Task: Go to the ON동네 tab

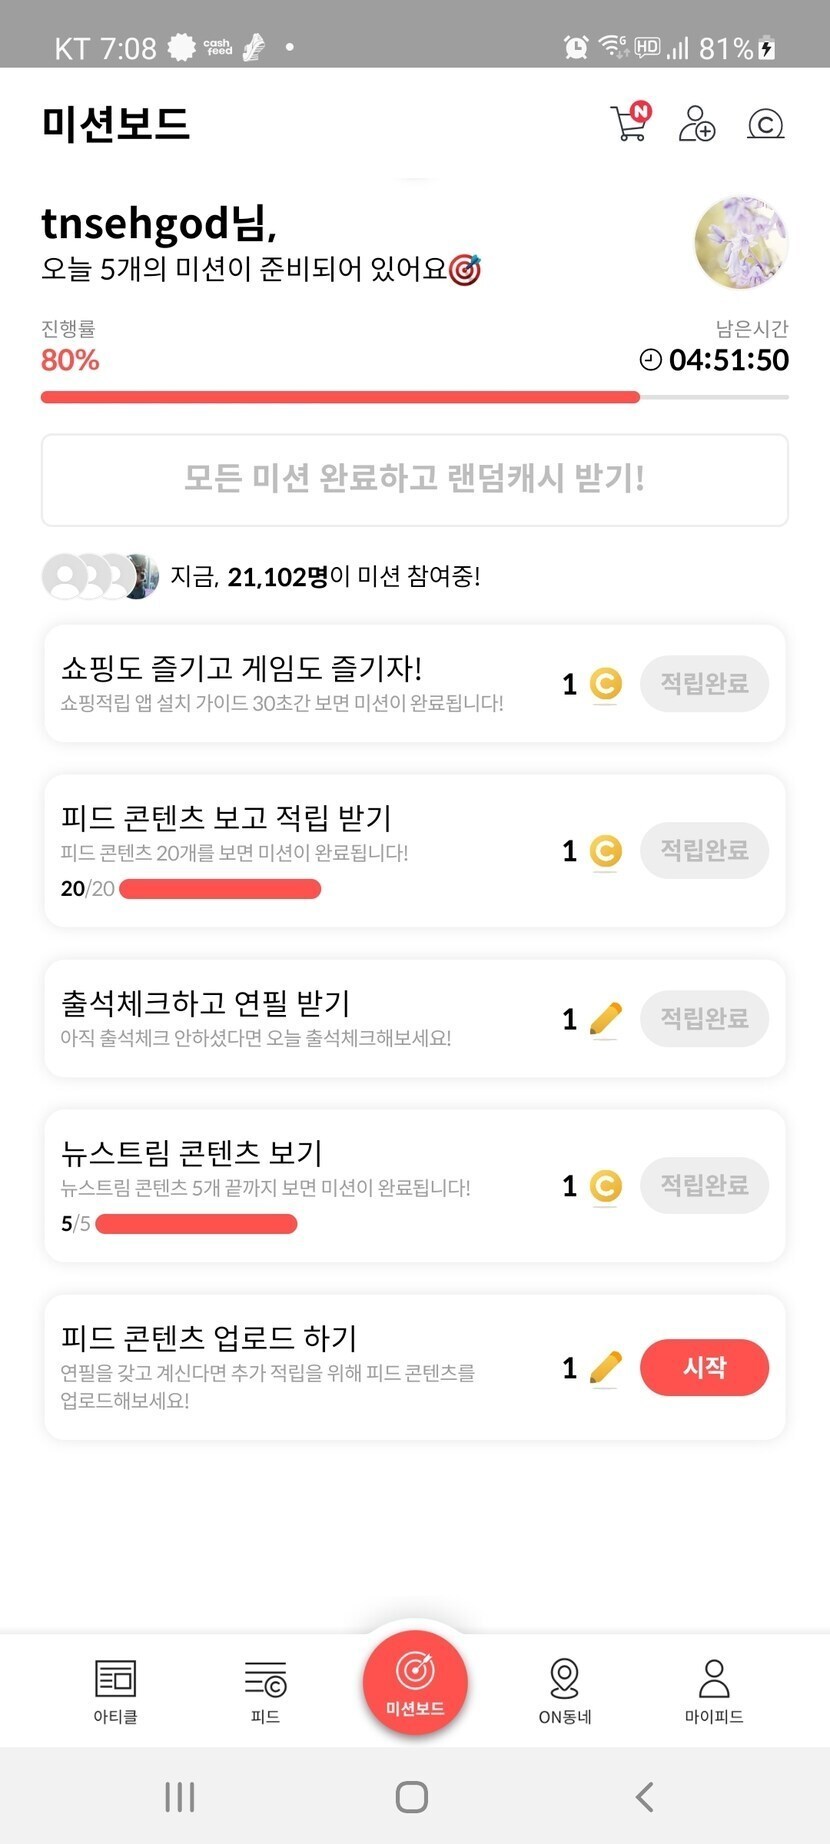Action: point(564,1691)
